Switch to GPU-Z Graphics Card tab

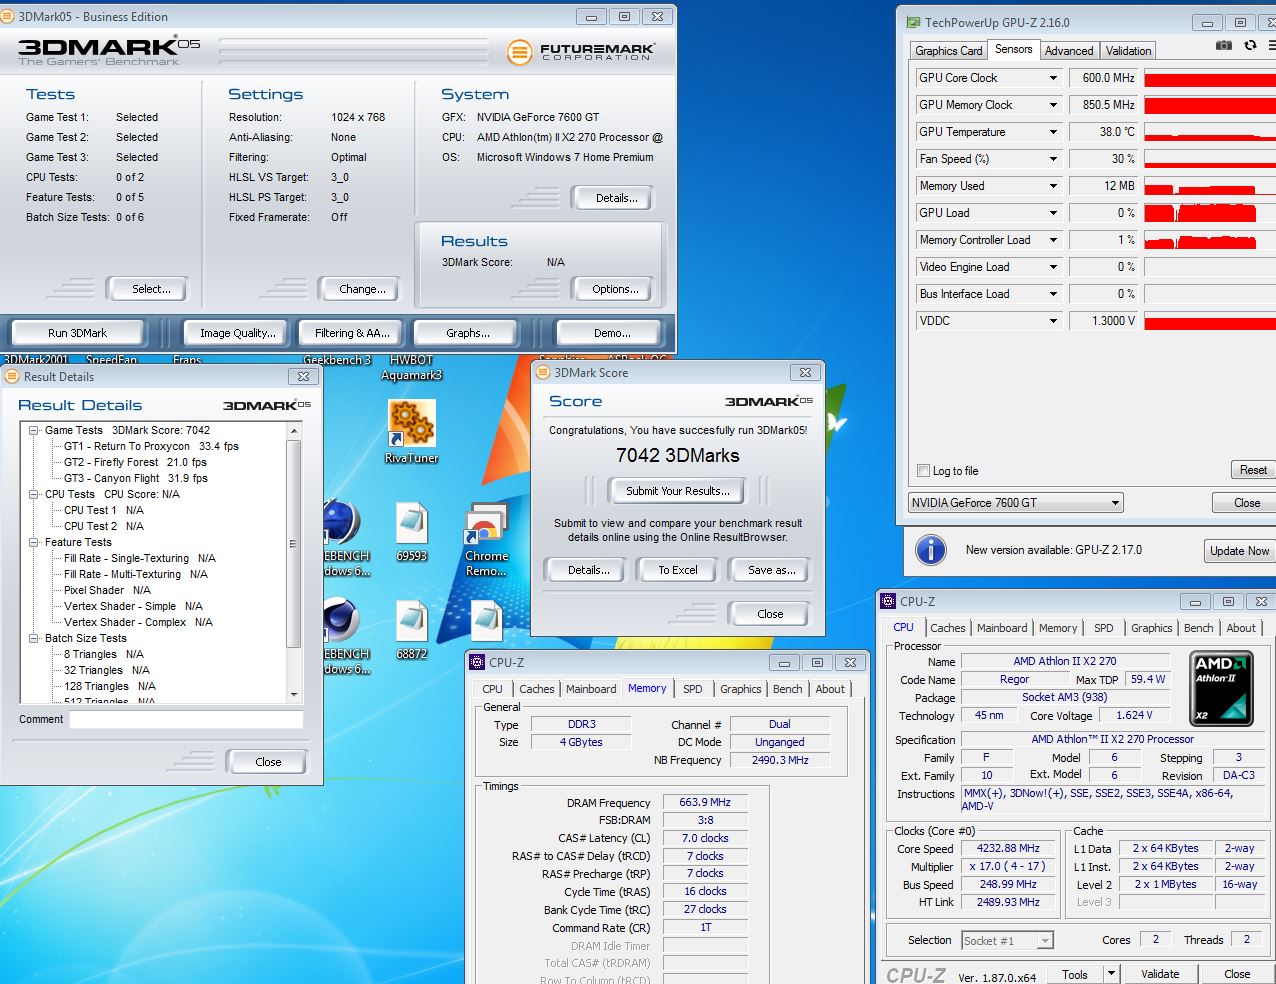click(948, 50)
